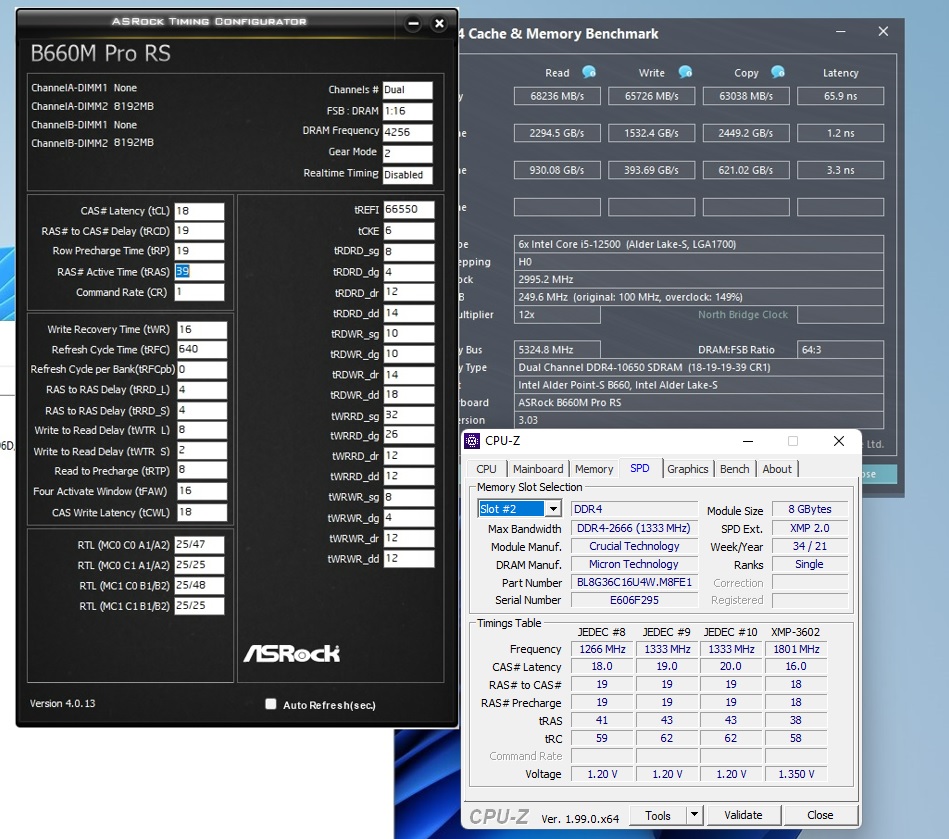Click the JEDEC #8 tRAS value 41
Image resolution: width=949 pixels, height=839 pixels.
[x=602, y=720]
